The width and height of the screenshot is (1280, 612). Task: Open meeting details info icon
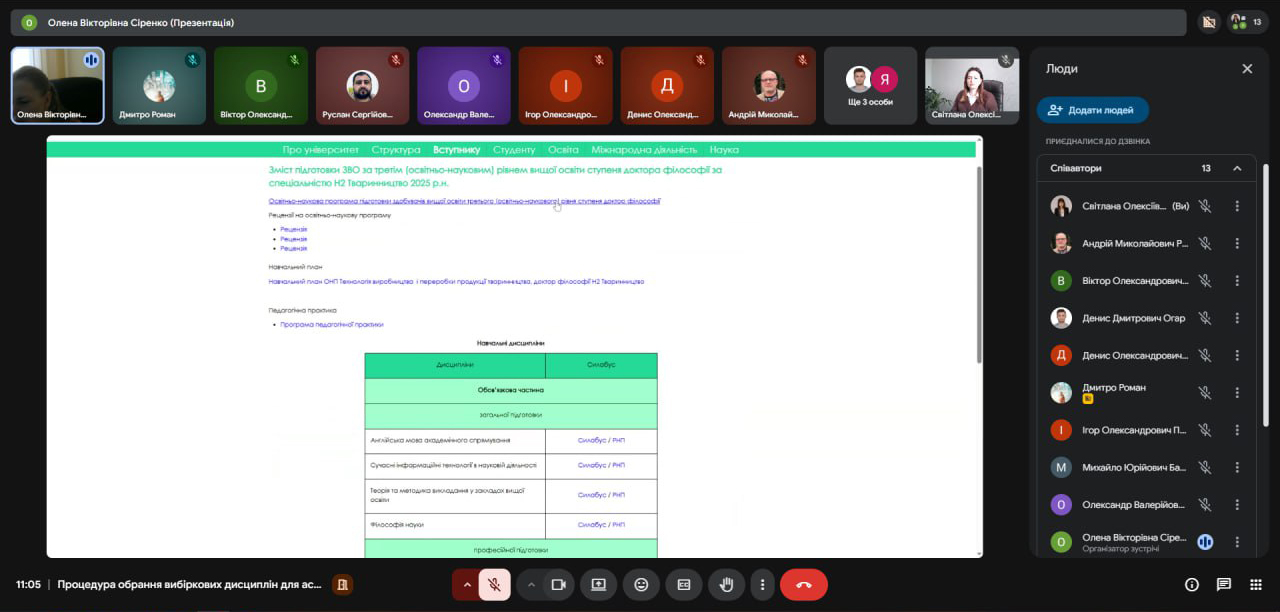point(1191,584)
